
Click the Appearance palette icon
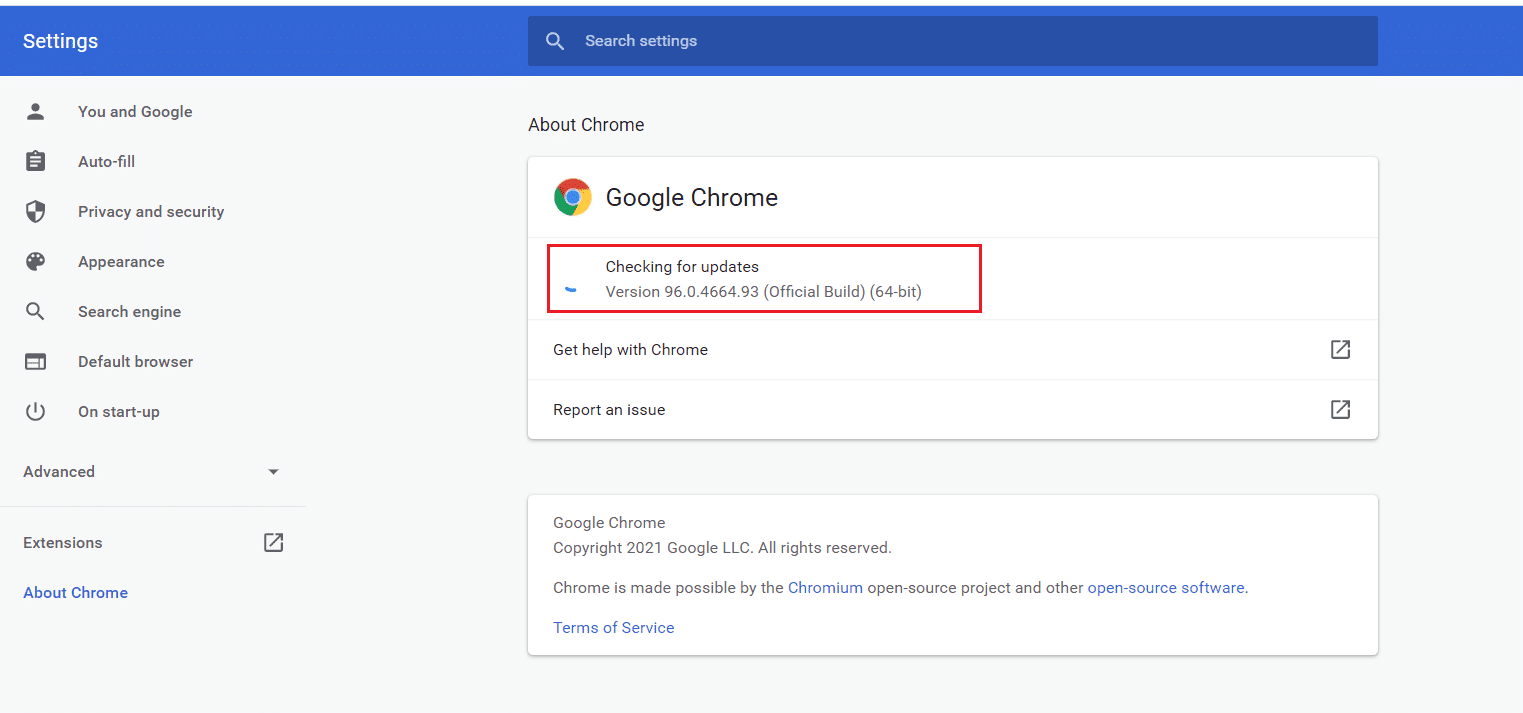36,261
